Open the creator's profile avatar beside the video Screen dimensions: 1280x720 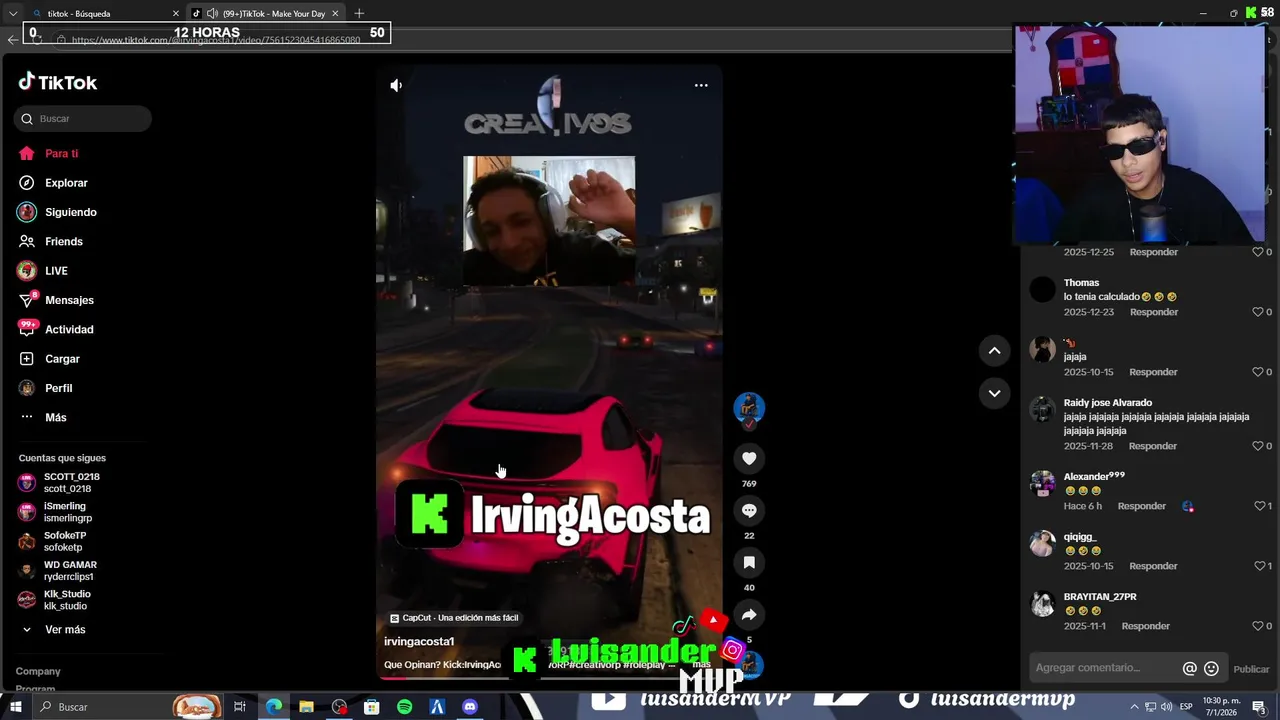749,408
